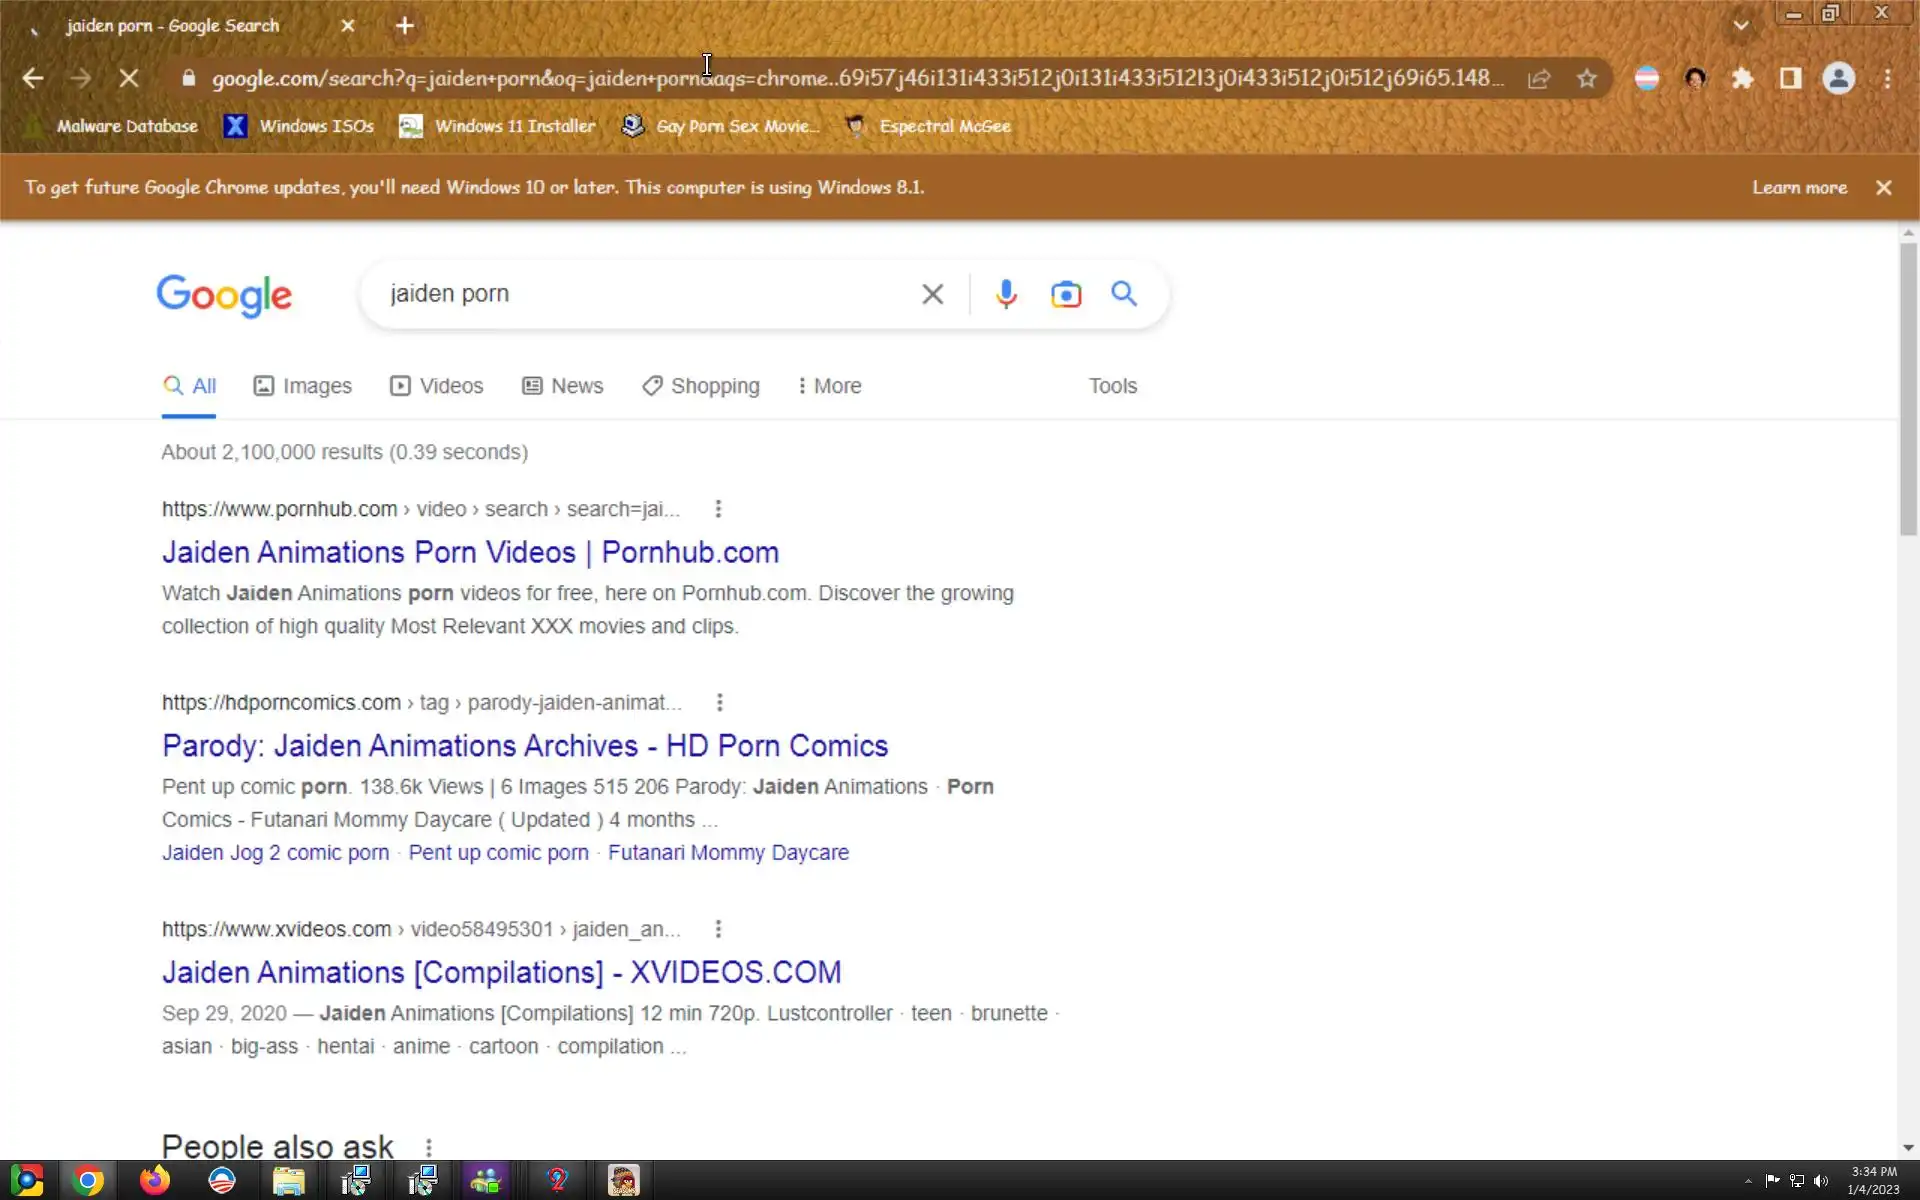Bookmark this page with the star icon
This screenshot has width=1920, height=1200.
tap(1587, 78)
